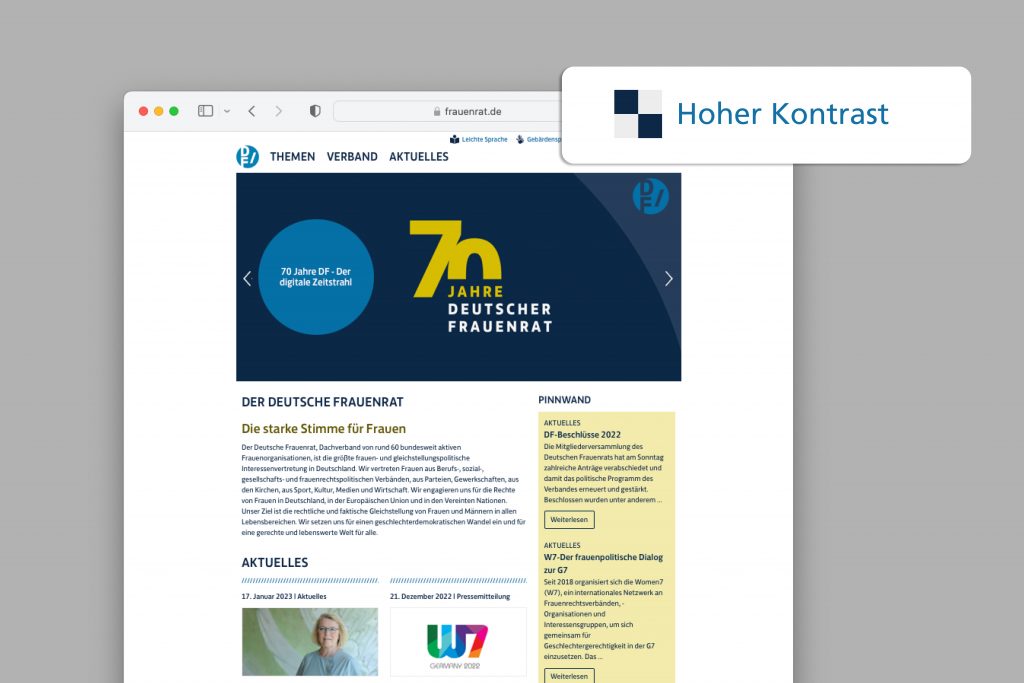Screen dimensions: 1024x683
Task: Show the Safari sidebar panel icon
Action: coord(208,111)
